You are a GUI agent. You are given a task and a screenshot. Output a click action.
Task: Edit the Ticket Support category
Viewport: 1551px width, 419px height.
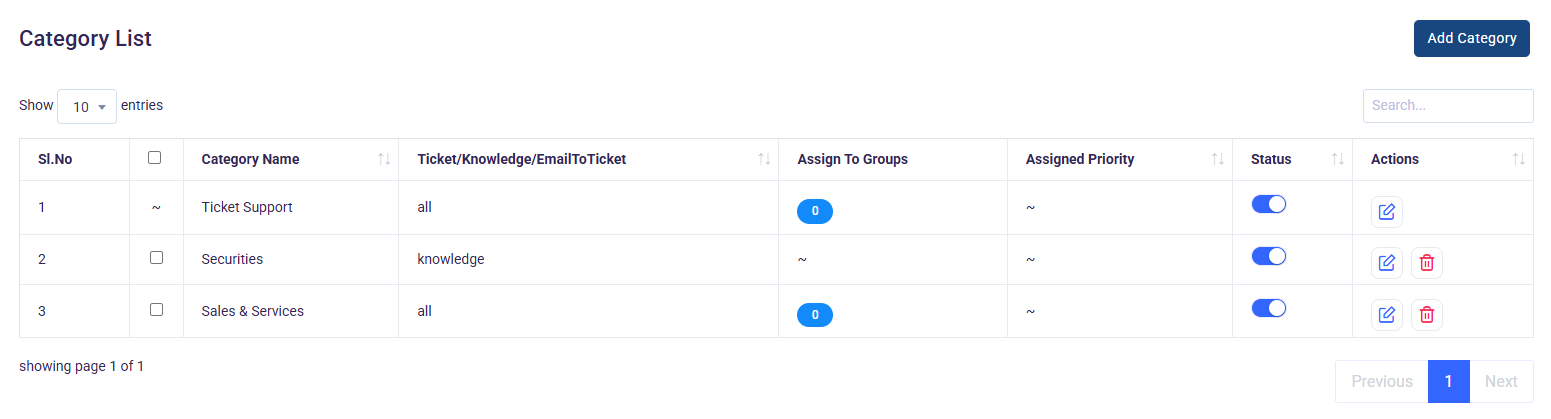pos(1386,212)
